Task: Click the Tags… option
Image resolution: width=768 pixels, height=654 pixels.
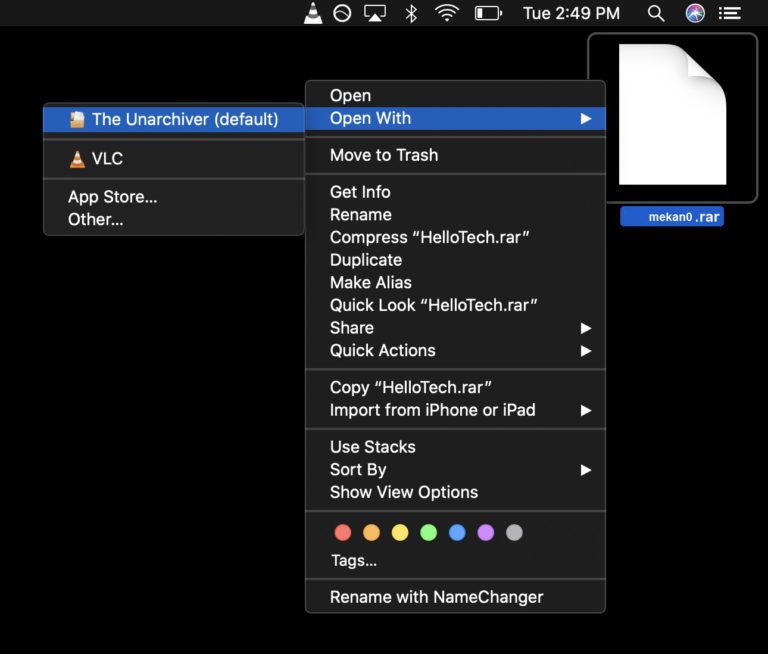Action: [x=354, y=561]
